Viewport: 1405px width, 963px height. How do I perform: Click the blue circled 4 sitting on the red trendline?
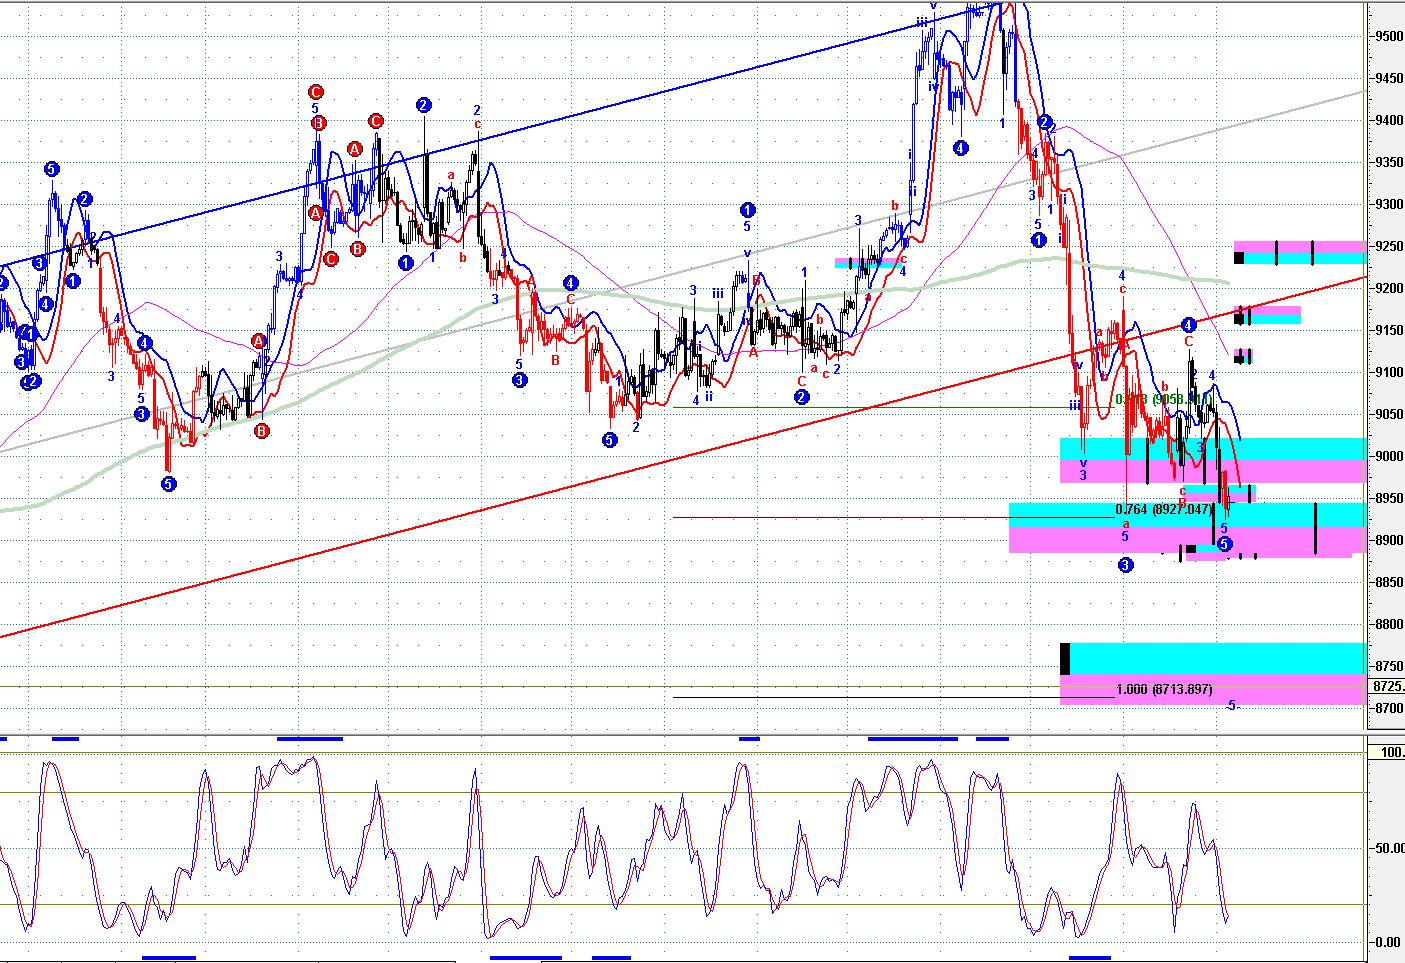tap(1188, 325)
